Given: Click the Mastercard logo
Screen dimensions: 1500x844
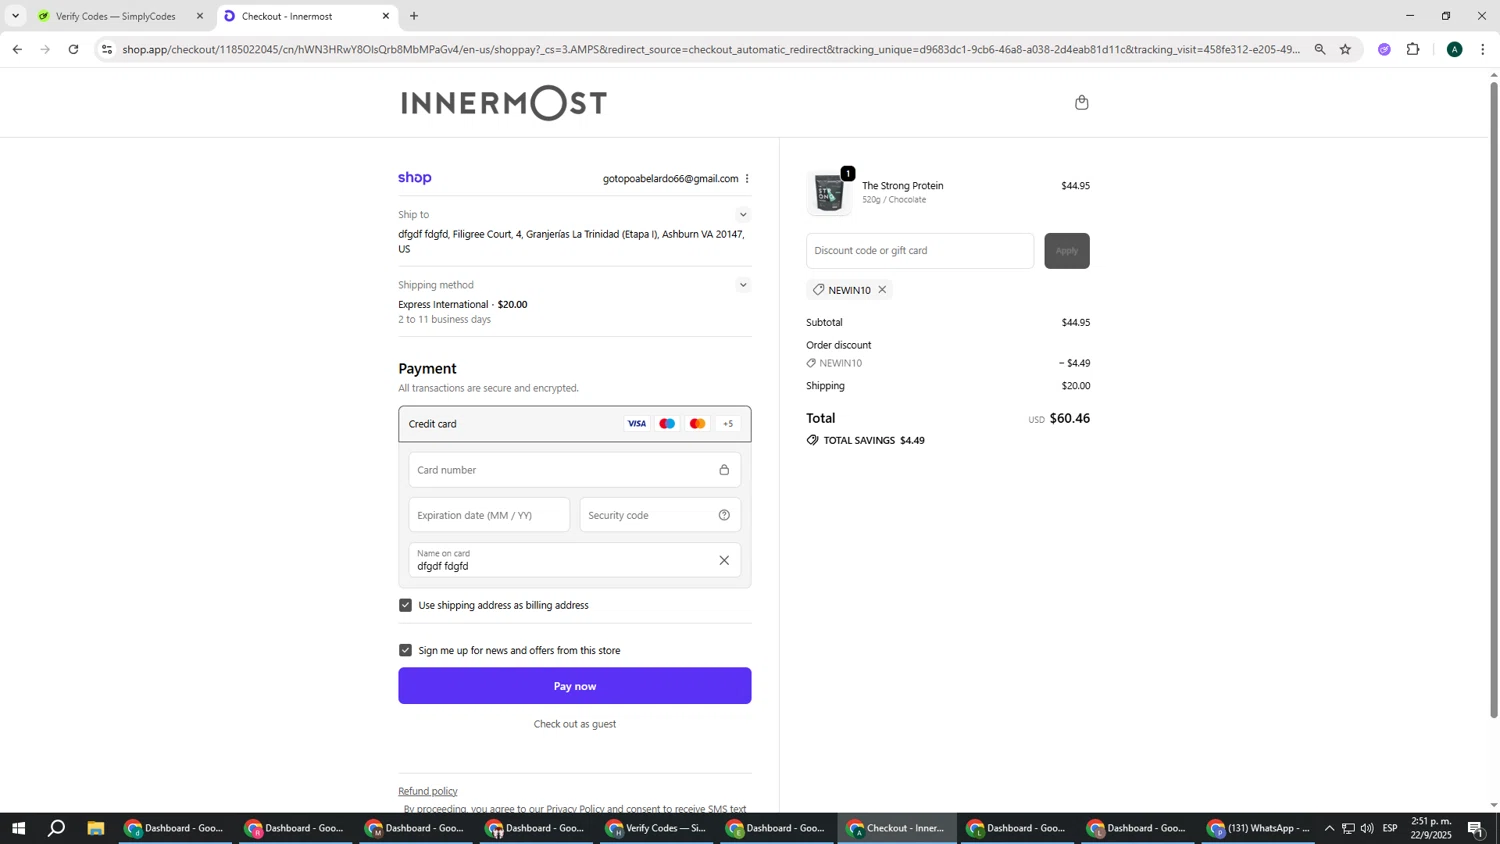Looking at the screenshot, I should [x=697, y=424].
